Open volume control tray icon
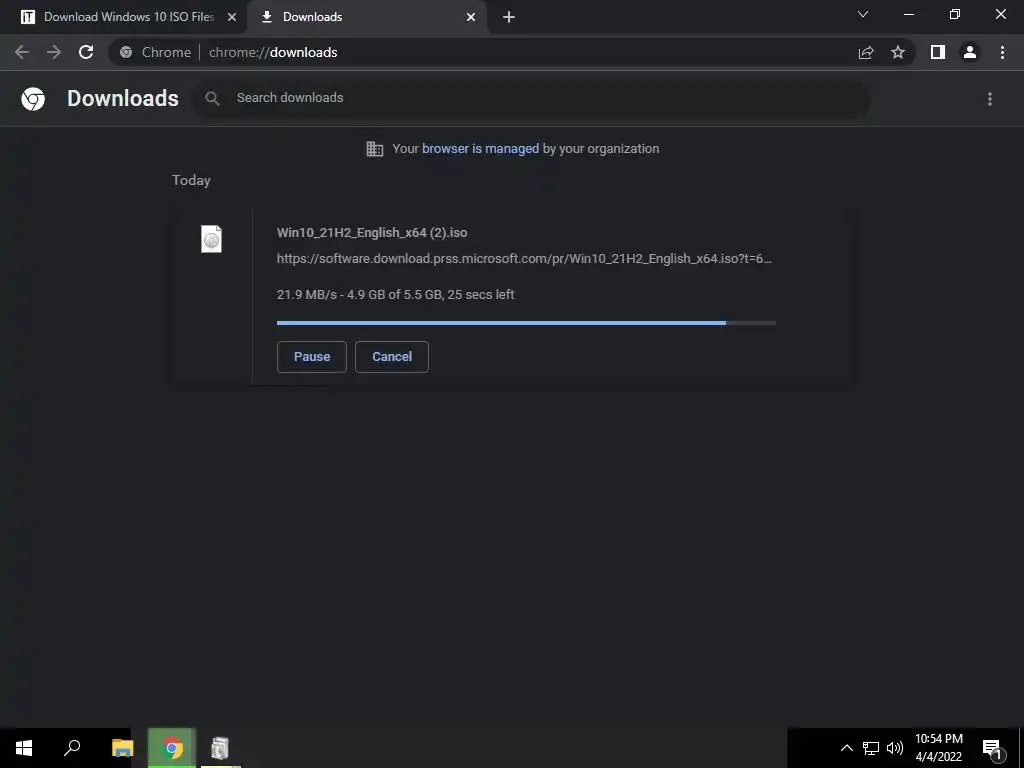The height and width of the screenshot is (768, 1024). (895, 748)
